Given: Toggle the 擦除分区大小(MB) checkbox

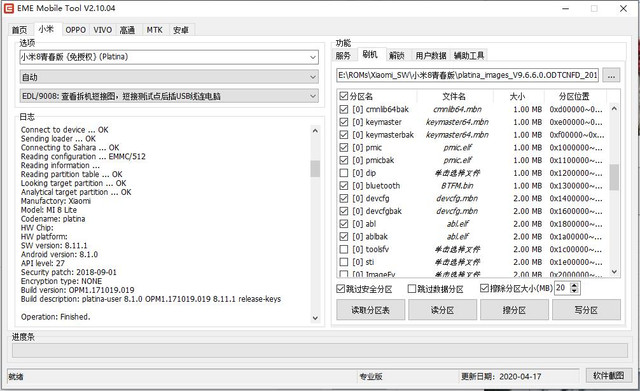Looking at the screenshot, I should (484, 288).
